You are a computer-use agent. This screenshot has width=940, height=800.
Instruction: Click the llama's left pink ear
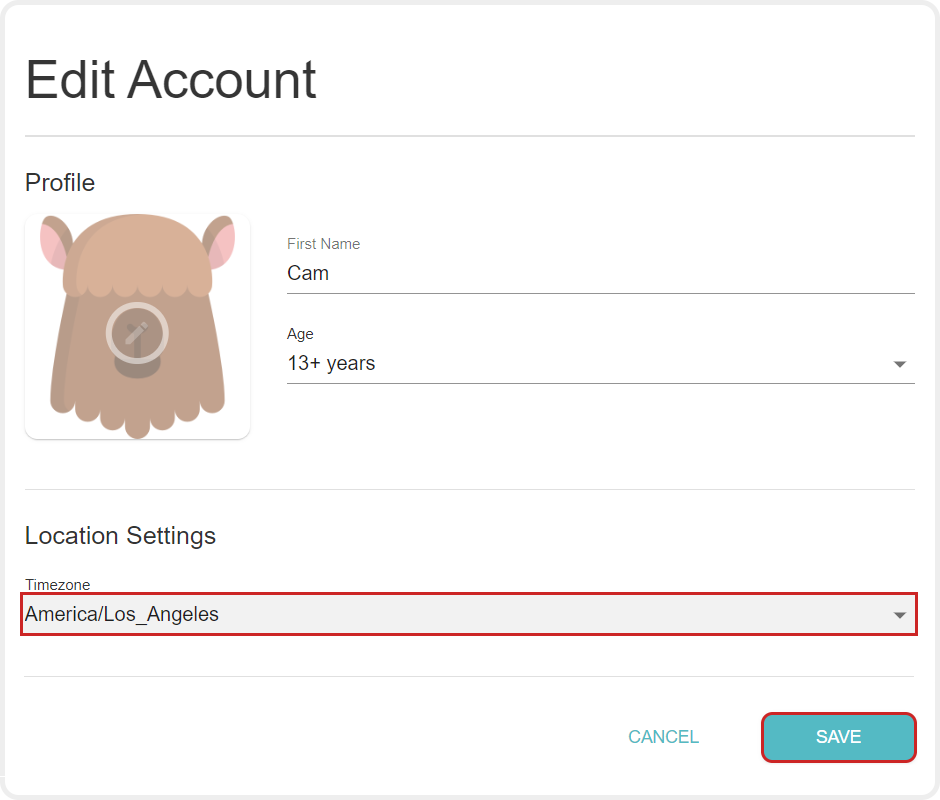[x=52, y=243]
